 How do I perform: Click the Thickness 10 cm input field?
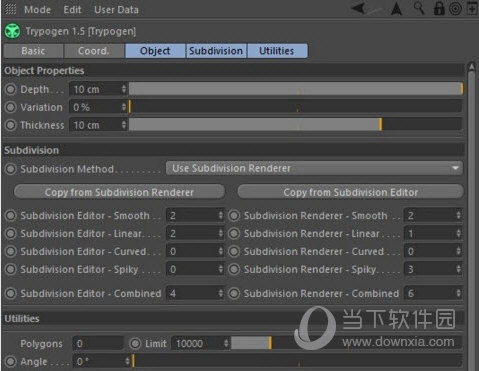(98, 125)
